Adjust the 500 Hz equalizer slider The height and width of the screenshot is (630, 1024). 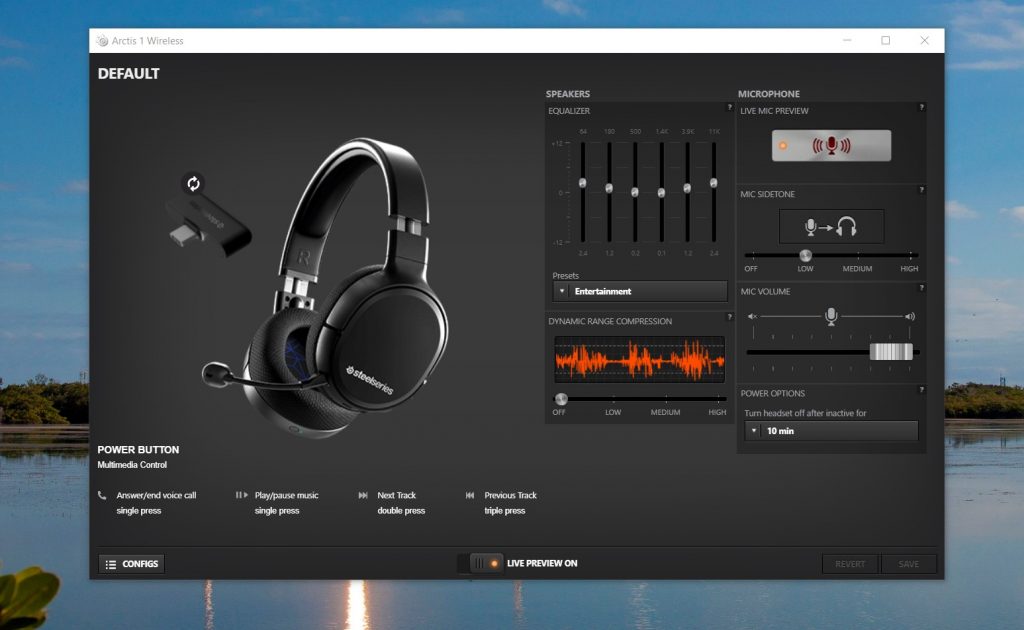(x=635, y=192)
